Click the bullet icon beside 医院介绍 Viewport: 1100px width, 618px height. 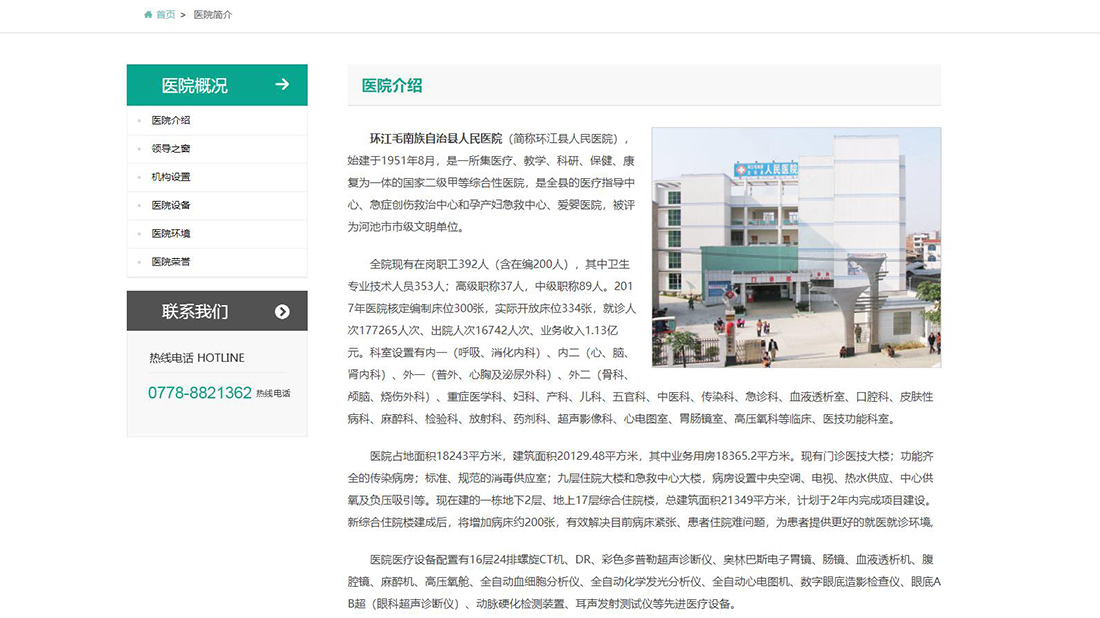pos(139,120)
